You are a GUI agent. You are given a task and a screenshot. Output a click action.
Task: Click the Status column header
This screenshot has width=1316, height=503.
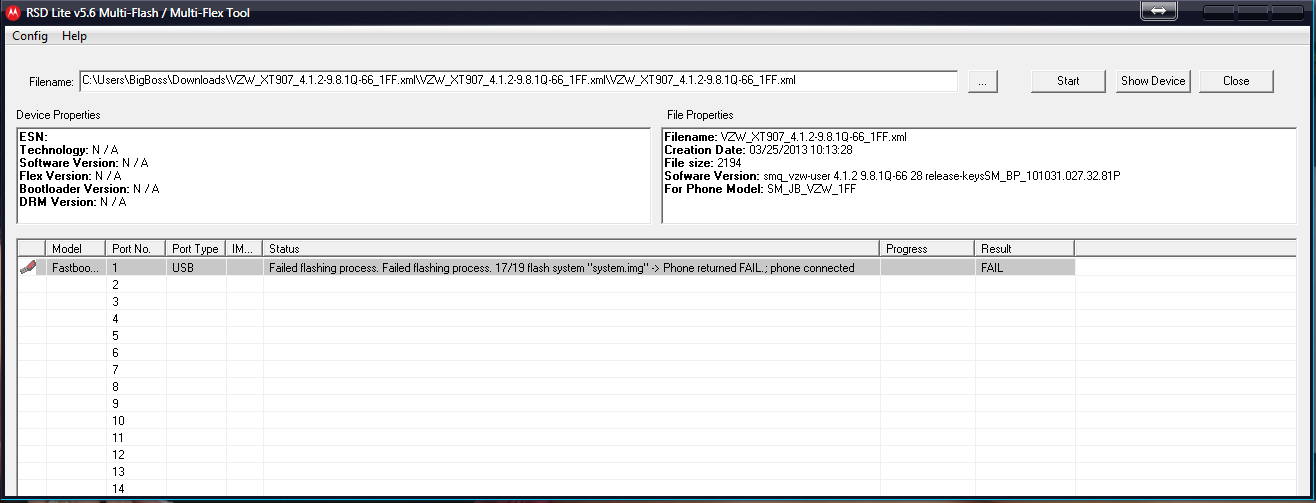[571, 248]
